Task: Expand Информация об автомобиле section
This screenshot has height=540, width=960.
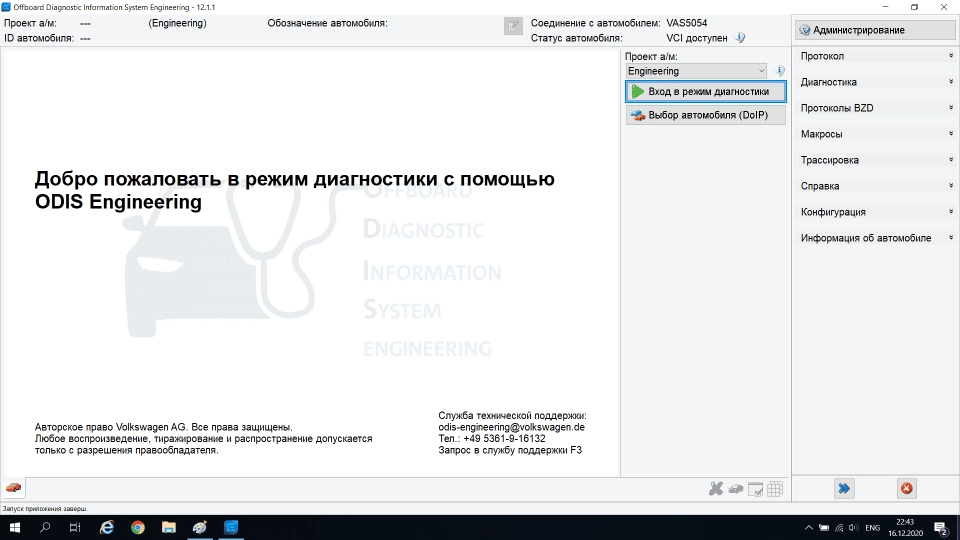Action: (x=876, y=238)
